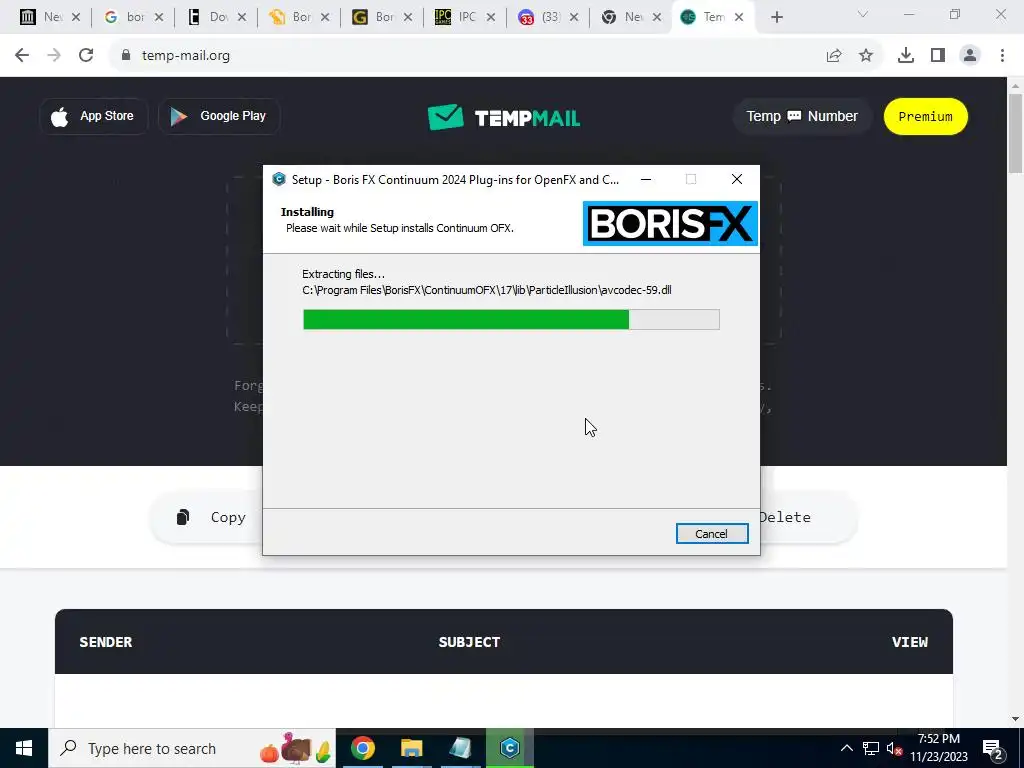Image resolution: width=1024 pixels, height=768 pixels.
Task: Open the Continuum installer taskbar icon
Action: pos(509,748)
